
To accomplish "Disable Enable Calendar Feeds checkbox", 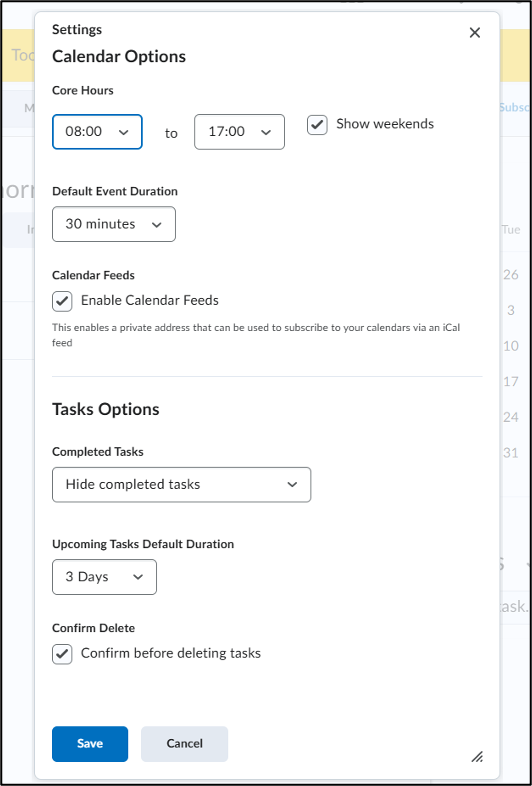I will tap(62, 302).
